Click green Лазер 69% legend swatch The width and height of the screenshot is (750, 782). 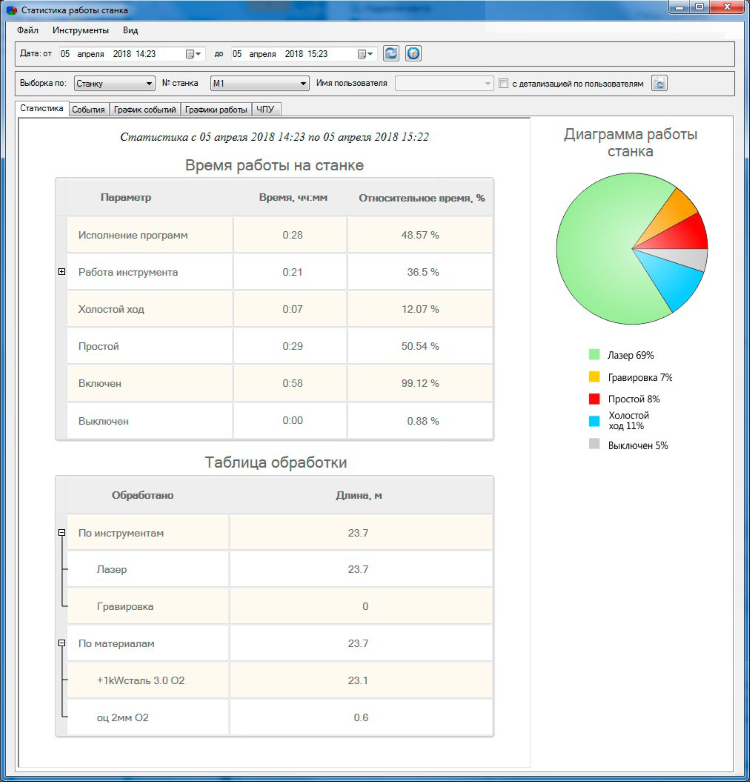[x=594, y=355]
